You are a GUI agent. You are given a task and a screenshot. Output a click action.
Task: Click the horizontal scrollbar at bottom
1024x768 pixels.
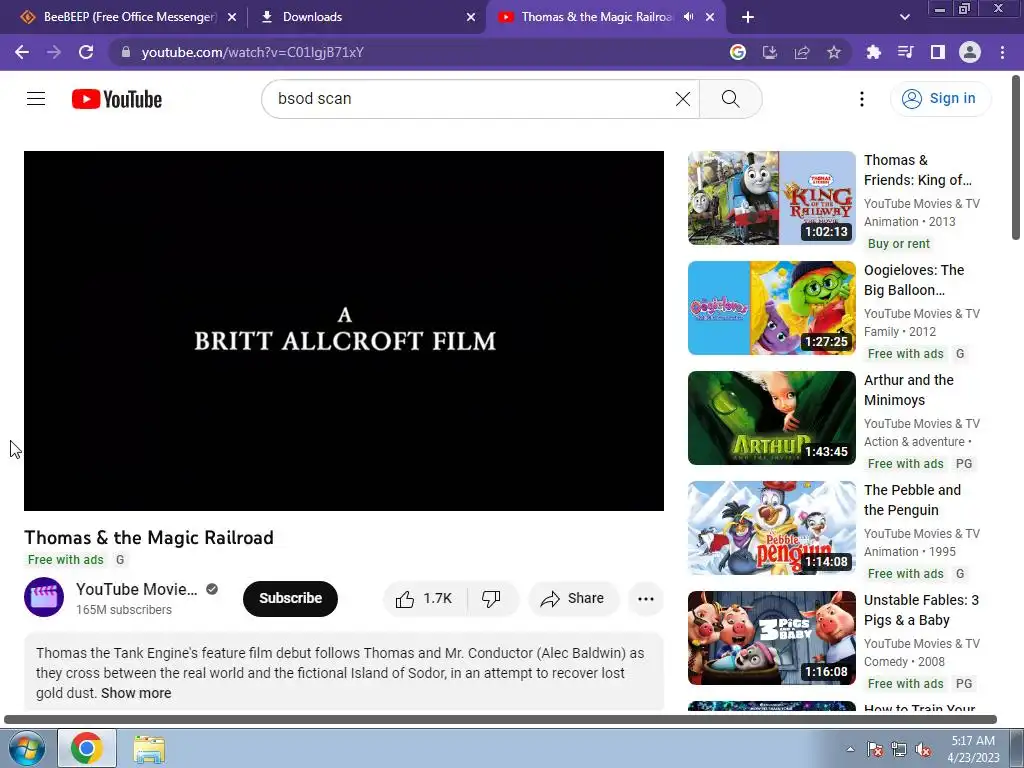[500, 719]
